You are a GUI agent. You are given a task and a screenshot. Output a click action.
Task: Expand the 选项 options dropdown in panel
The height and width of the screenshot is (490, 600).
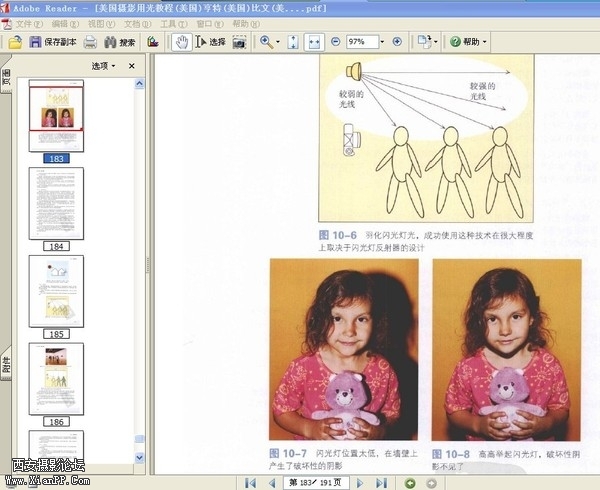point(104,66)
